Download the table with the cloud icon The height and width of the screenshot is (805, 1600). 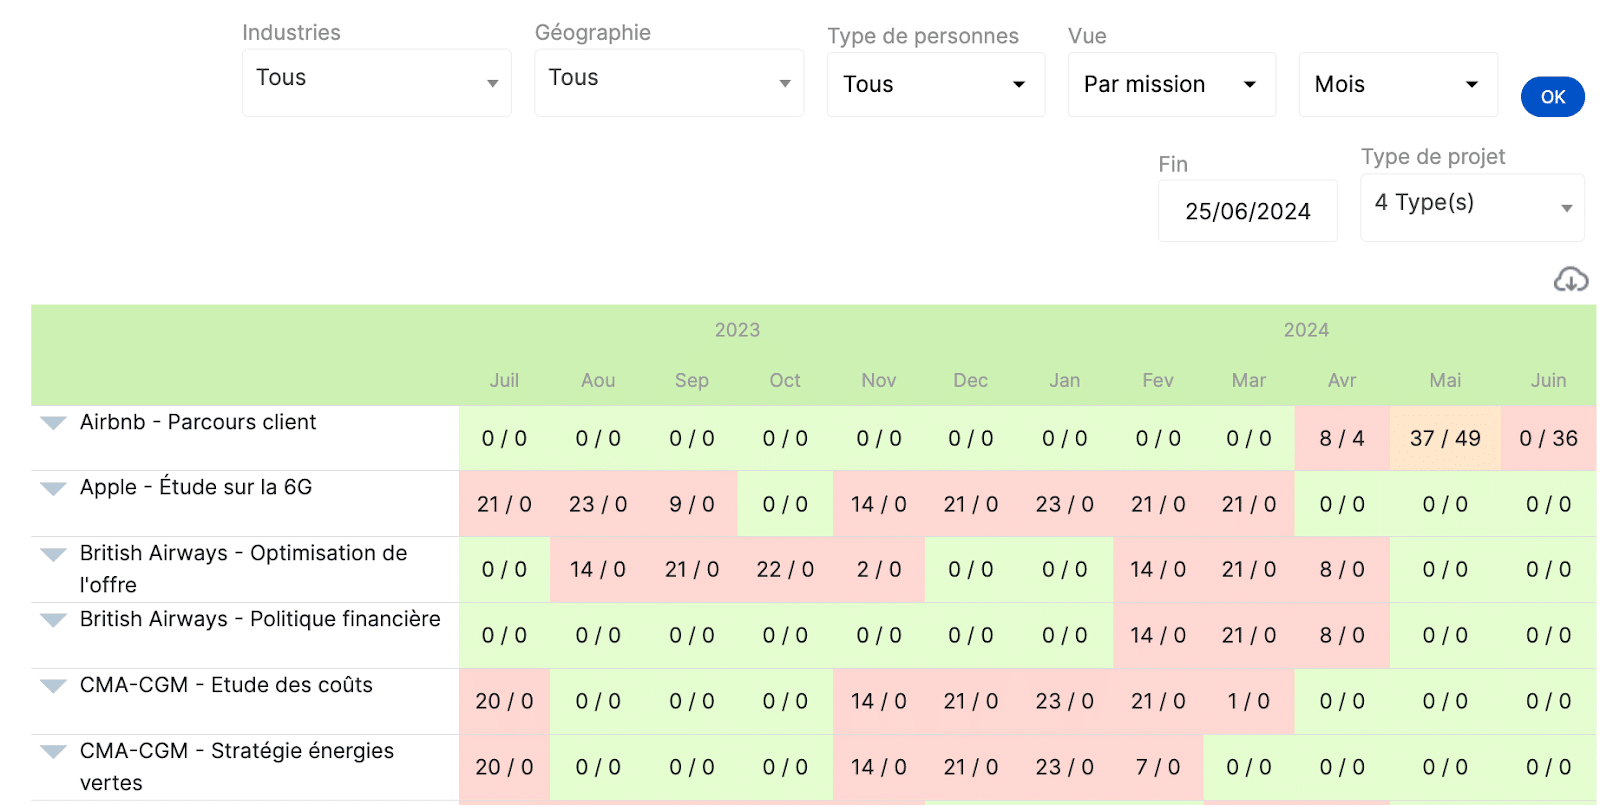(1570, 280)
